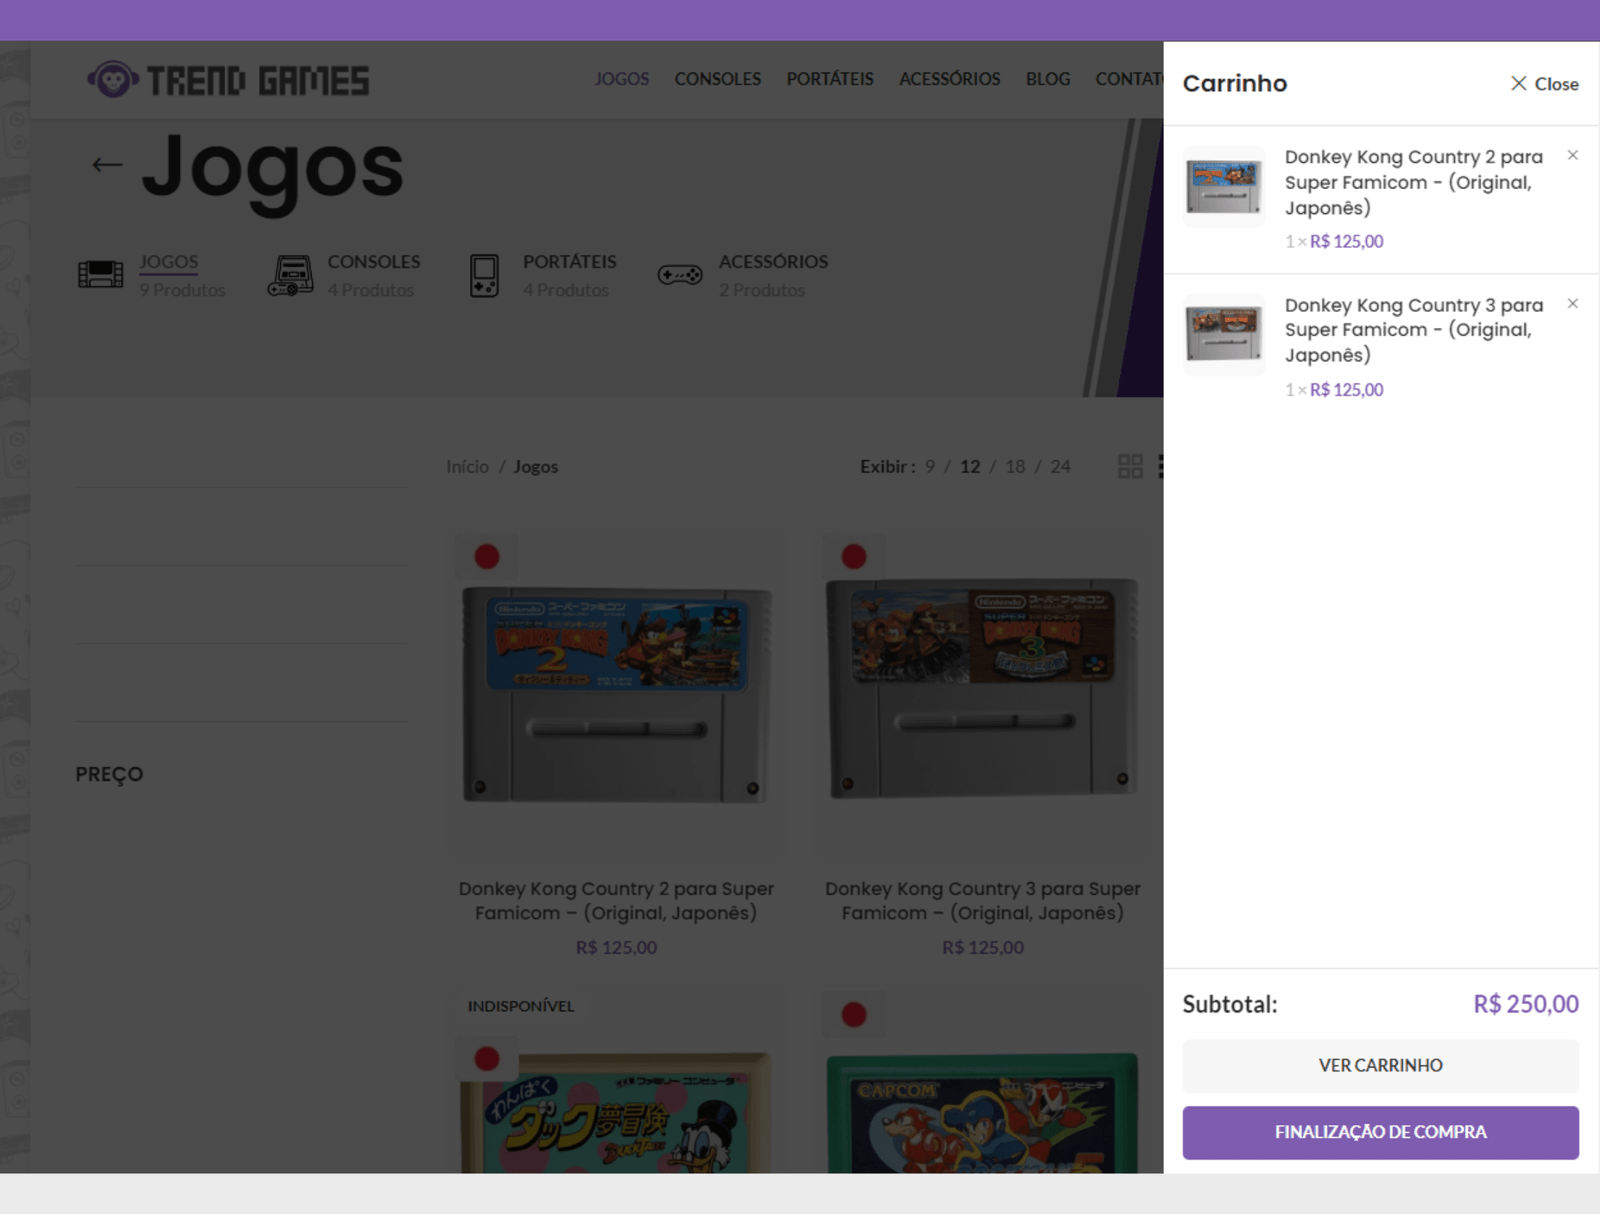This screenshot has width=1600, height=1214.
Task: Select the ACESSÓRIOS controller category icon
Action: point(680,274)
